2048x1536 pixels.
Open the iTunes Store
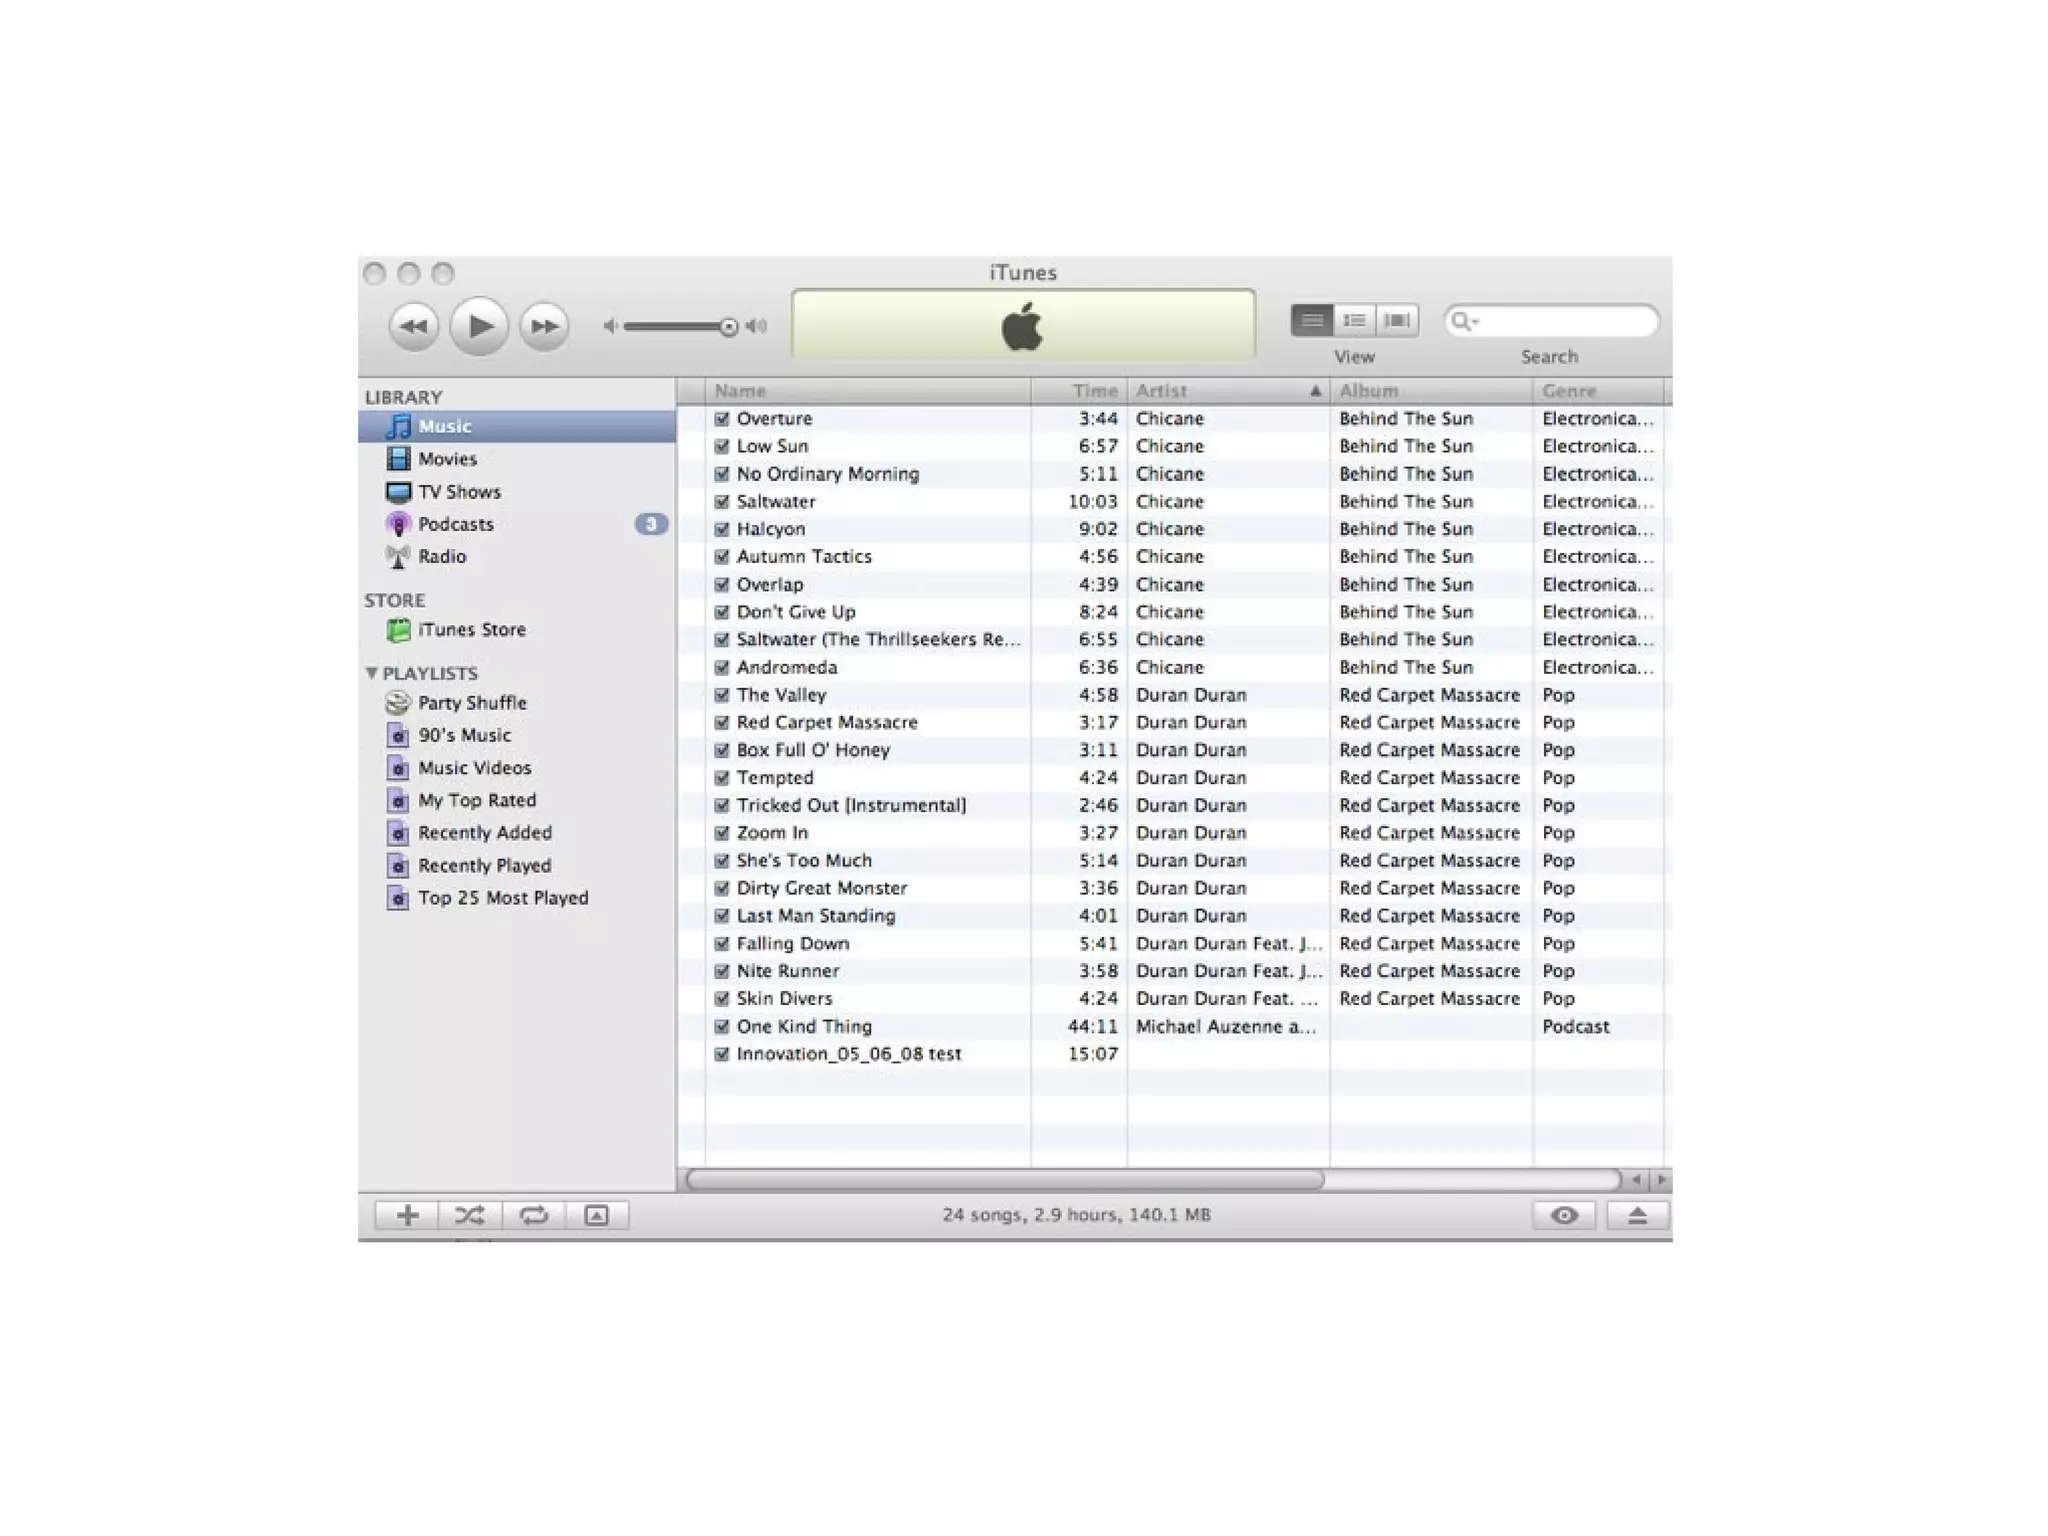[x=471, y=630]
